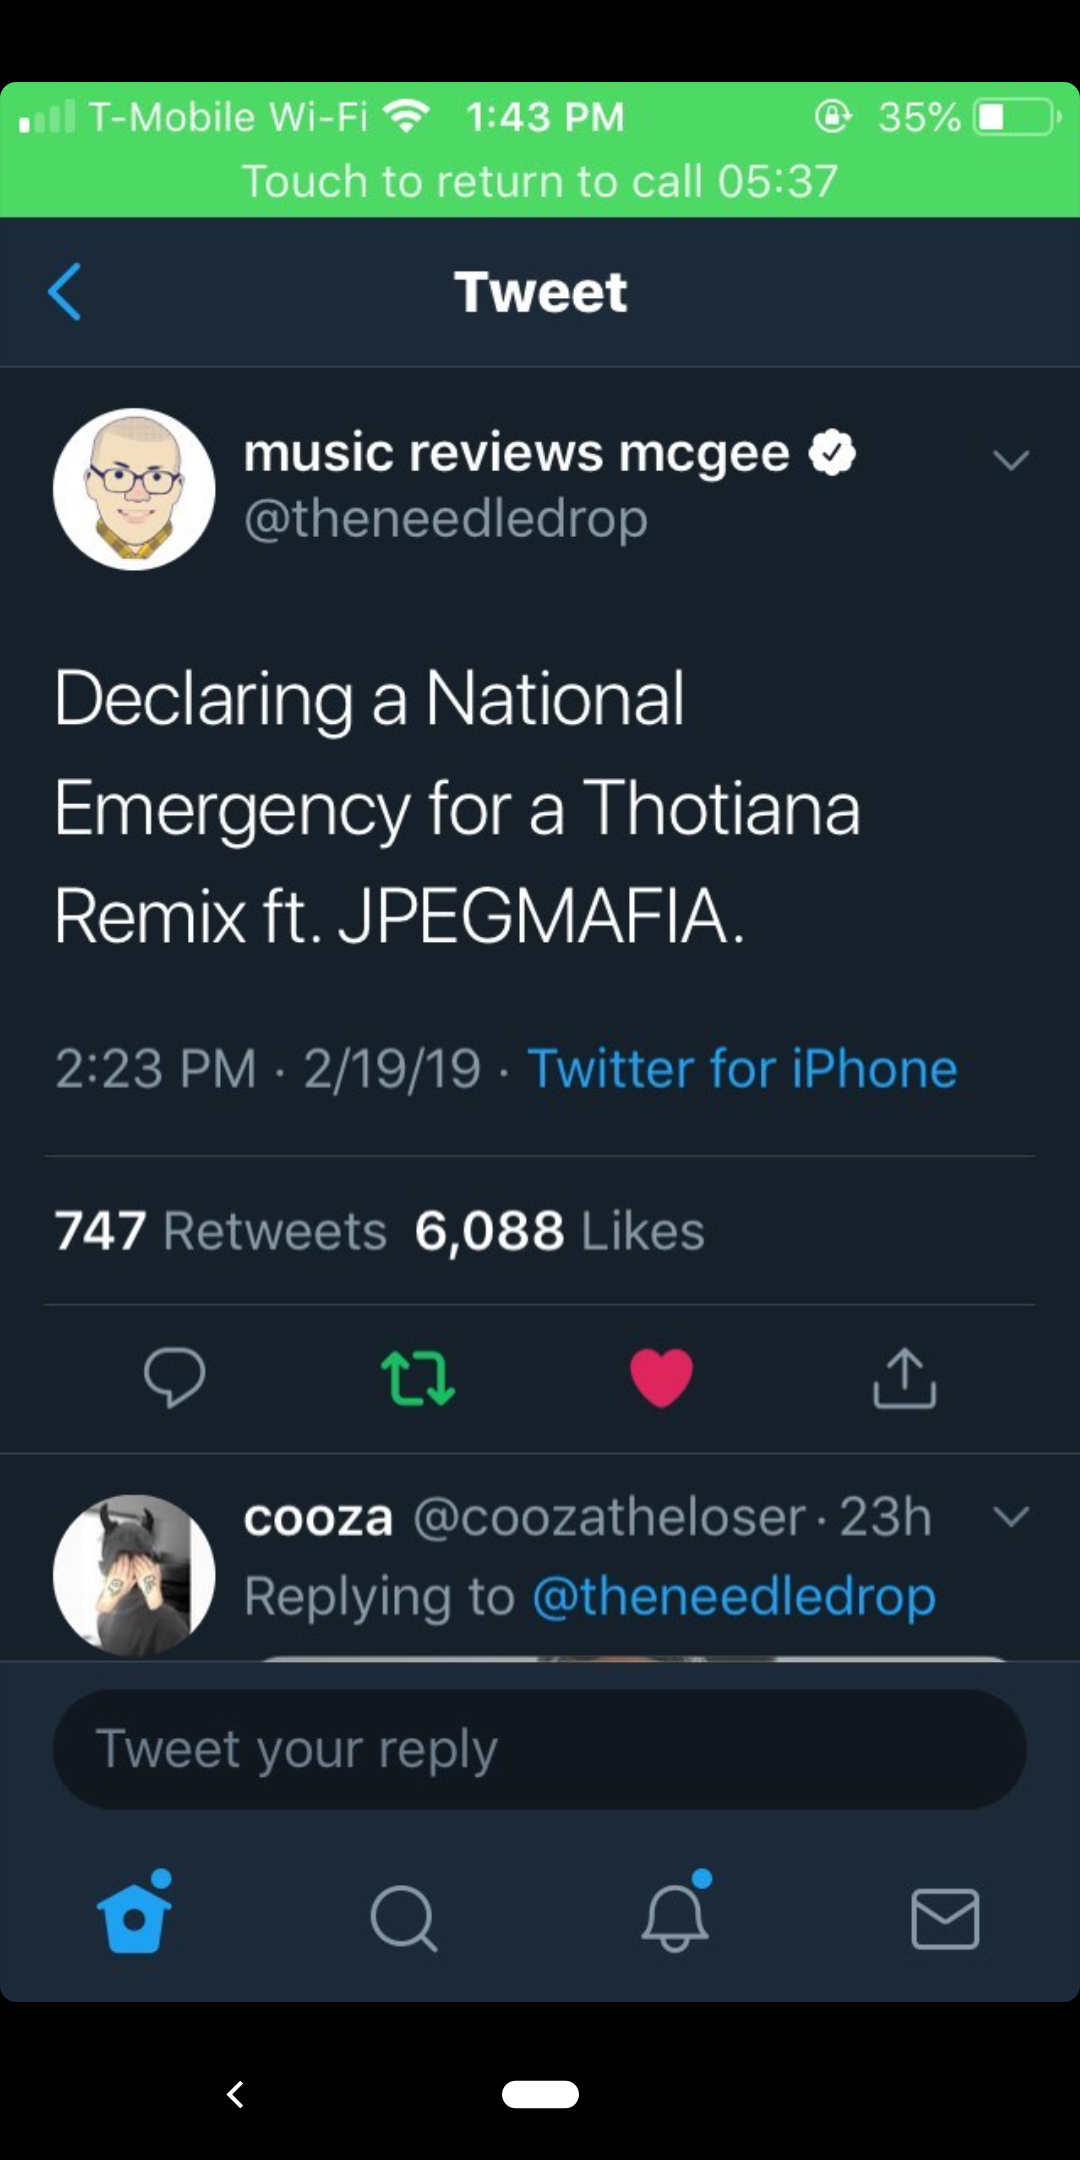The width and height of the screenshot is (1080, 2160).
Task: Tap the Tweet your reply field
Action: coord(540,1749)
